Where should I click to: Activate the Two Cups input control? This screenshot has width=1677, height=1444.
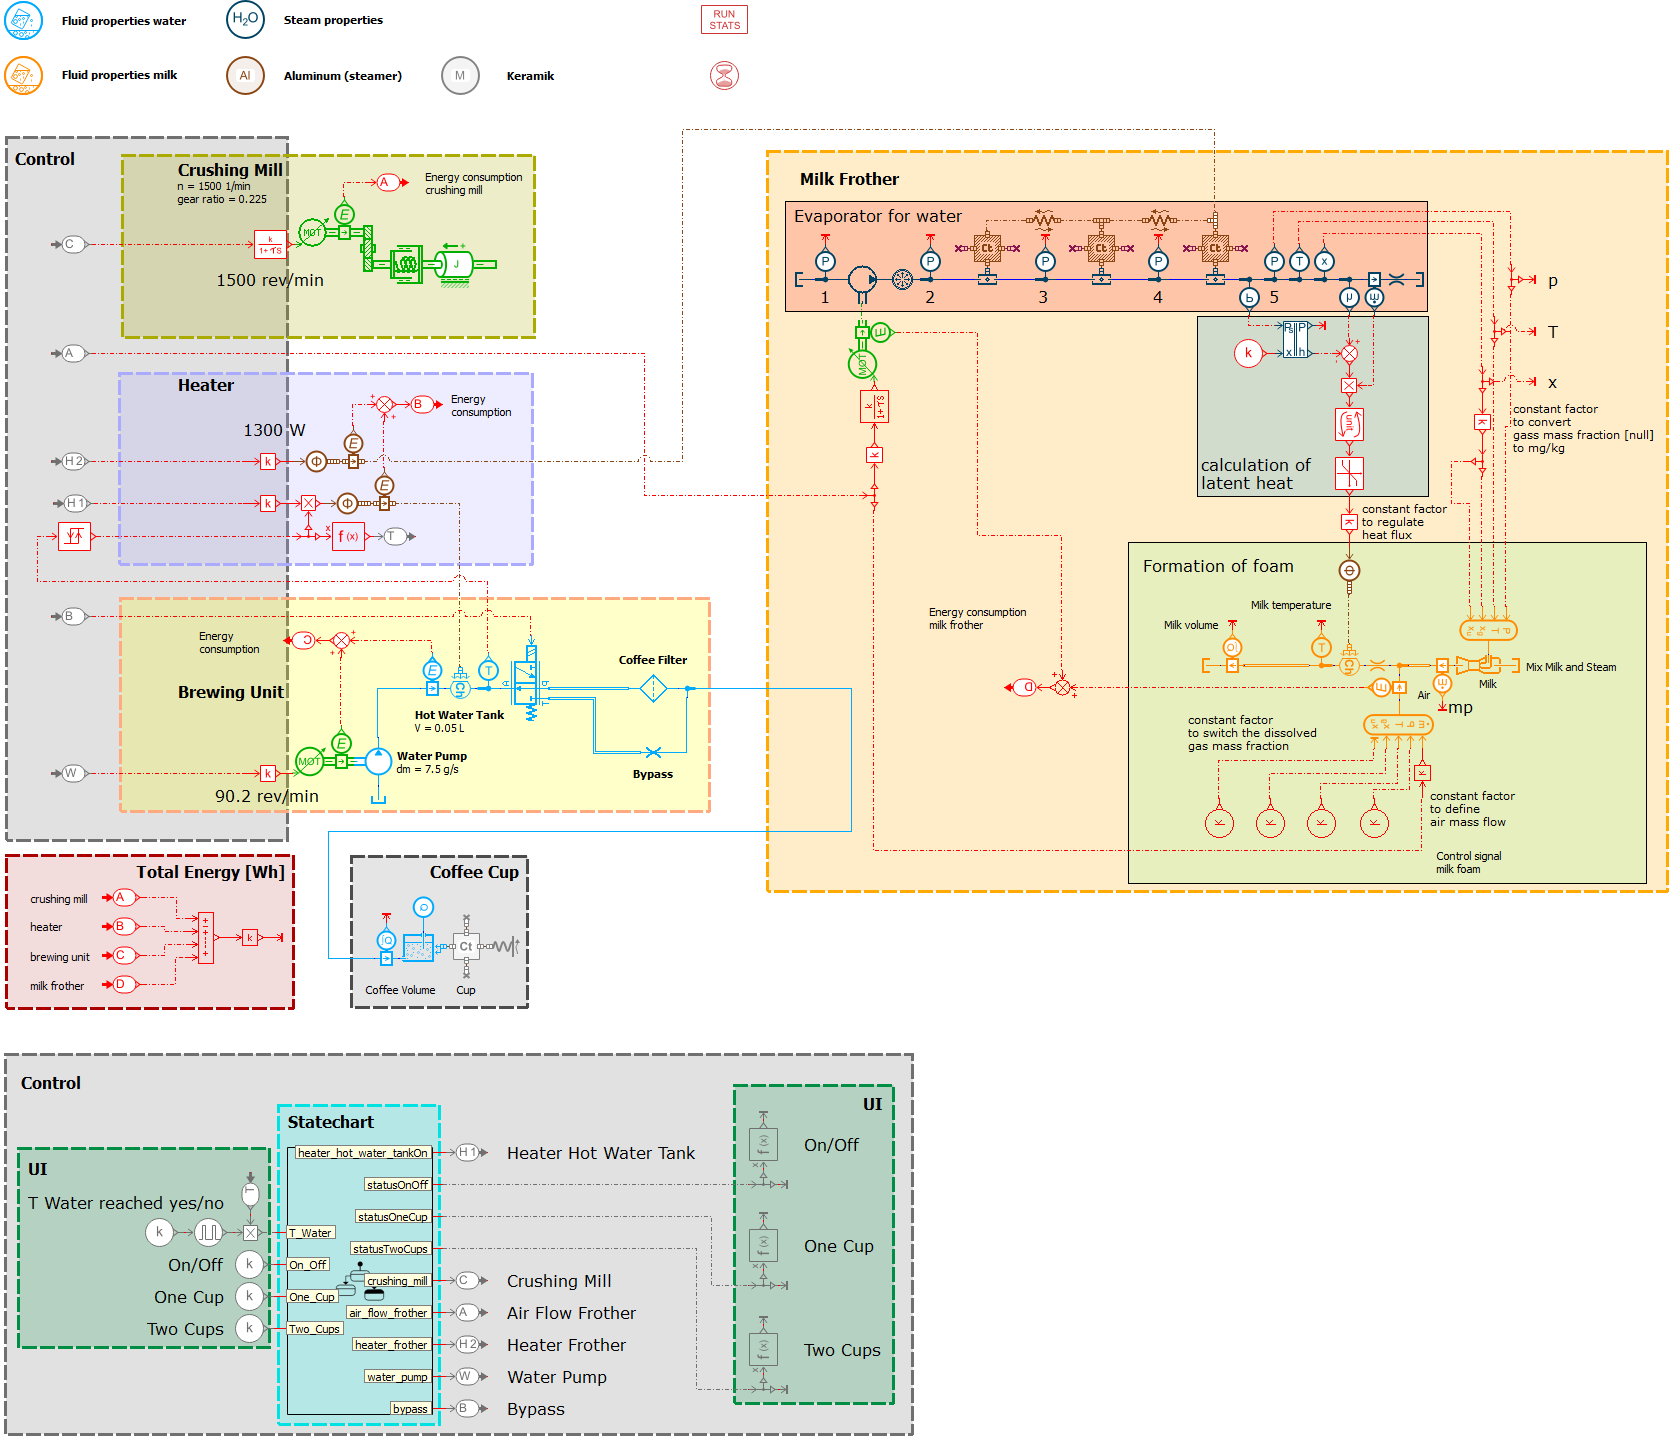click(x=249, y=1329)
